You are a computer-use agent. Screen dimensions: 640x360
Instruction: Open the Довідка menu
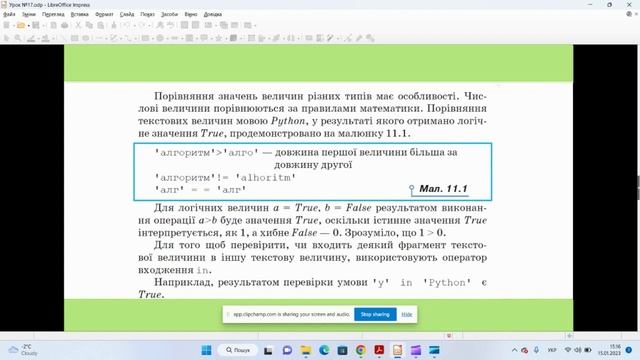213,14
